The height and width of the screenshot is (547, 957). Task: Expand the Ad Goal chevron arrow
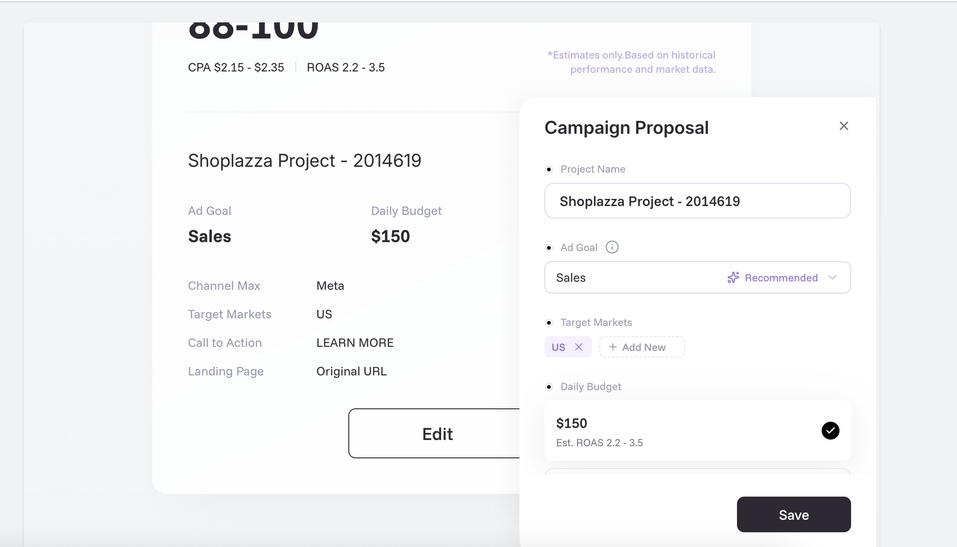point(832,278)
